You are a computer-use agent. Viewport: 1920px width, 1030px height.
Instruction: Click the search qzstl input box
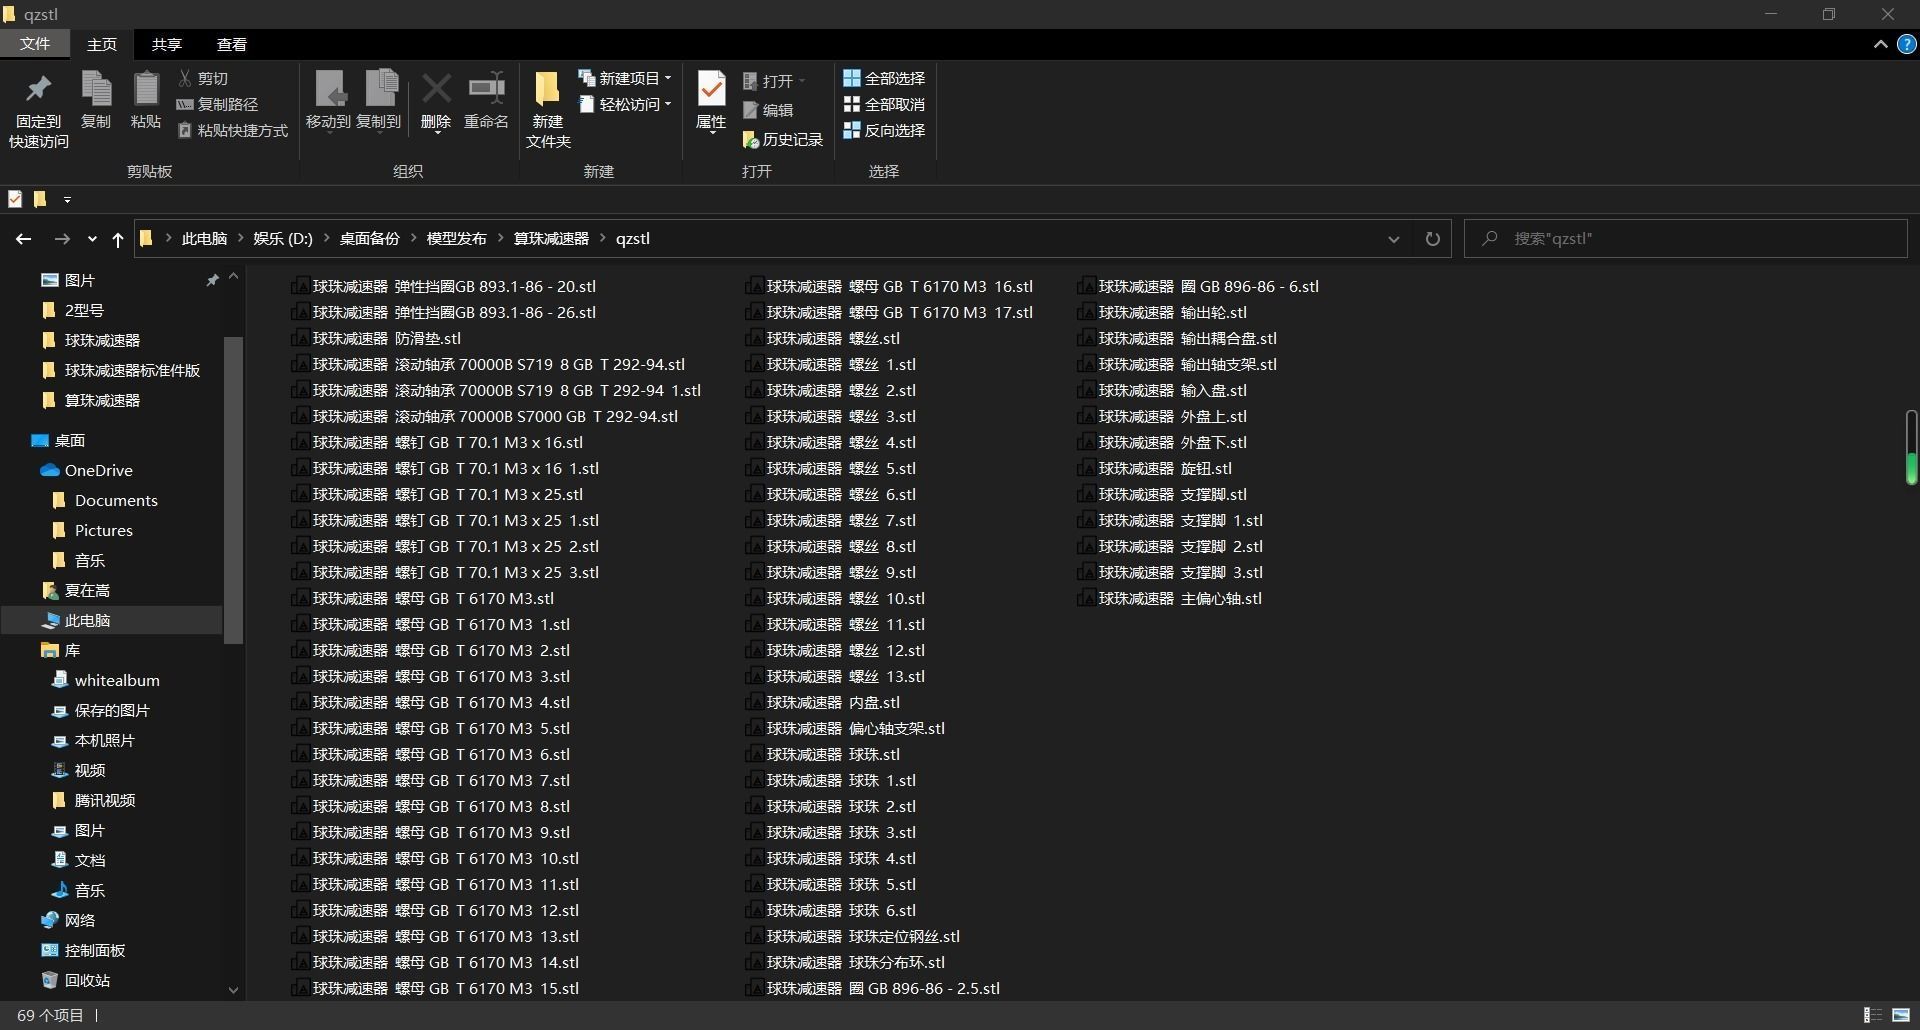click(1686, 239)
